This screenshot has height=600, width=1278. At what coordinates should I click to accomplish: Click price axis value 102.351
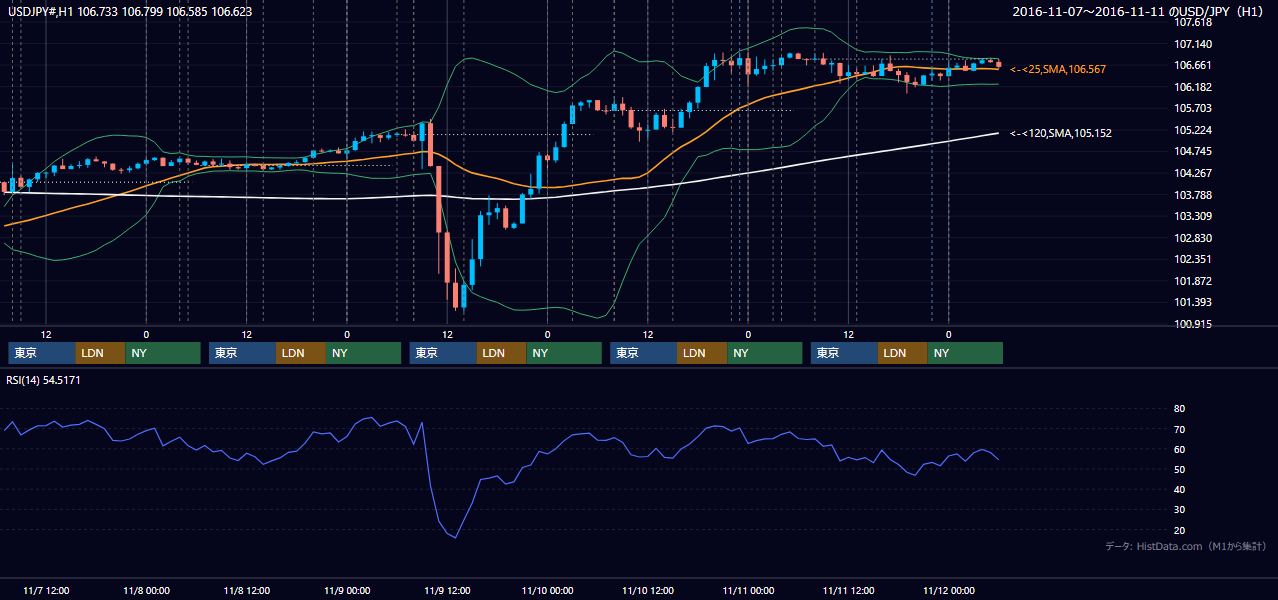point(1194,259)
